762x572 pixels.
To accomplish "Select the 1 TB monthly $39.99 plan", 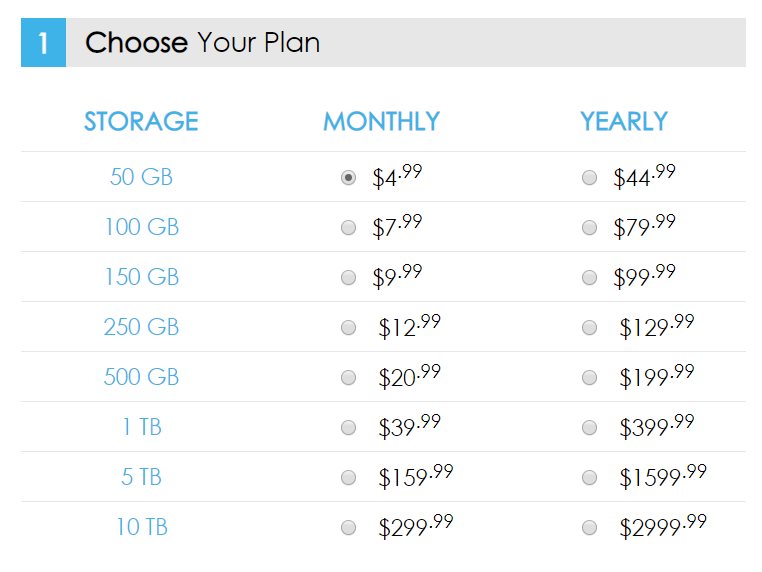I will (348, 428).
